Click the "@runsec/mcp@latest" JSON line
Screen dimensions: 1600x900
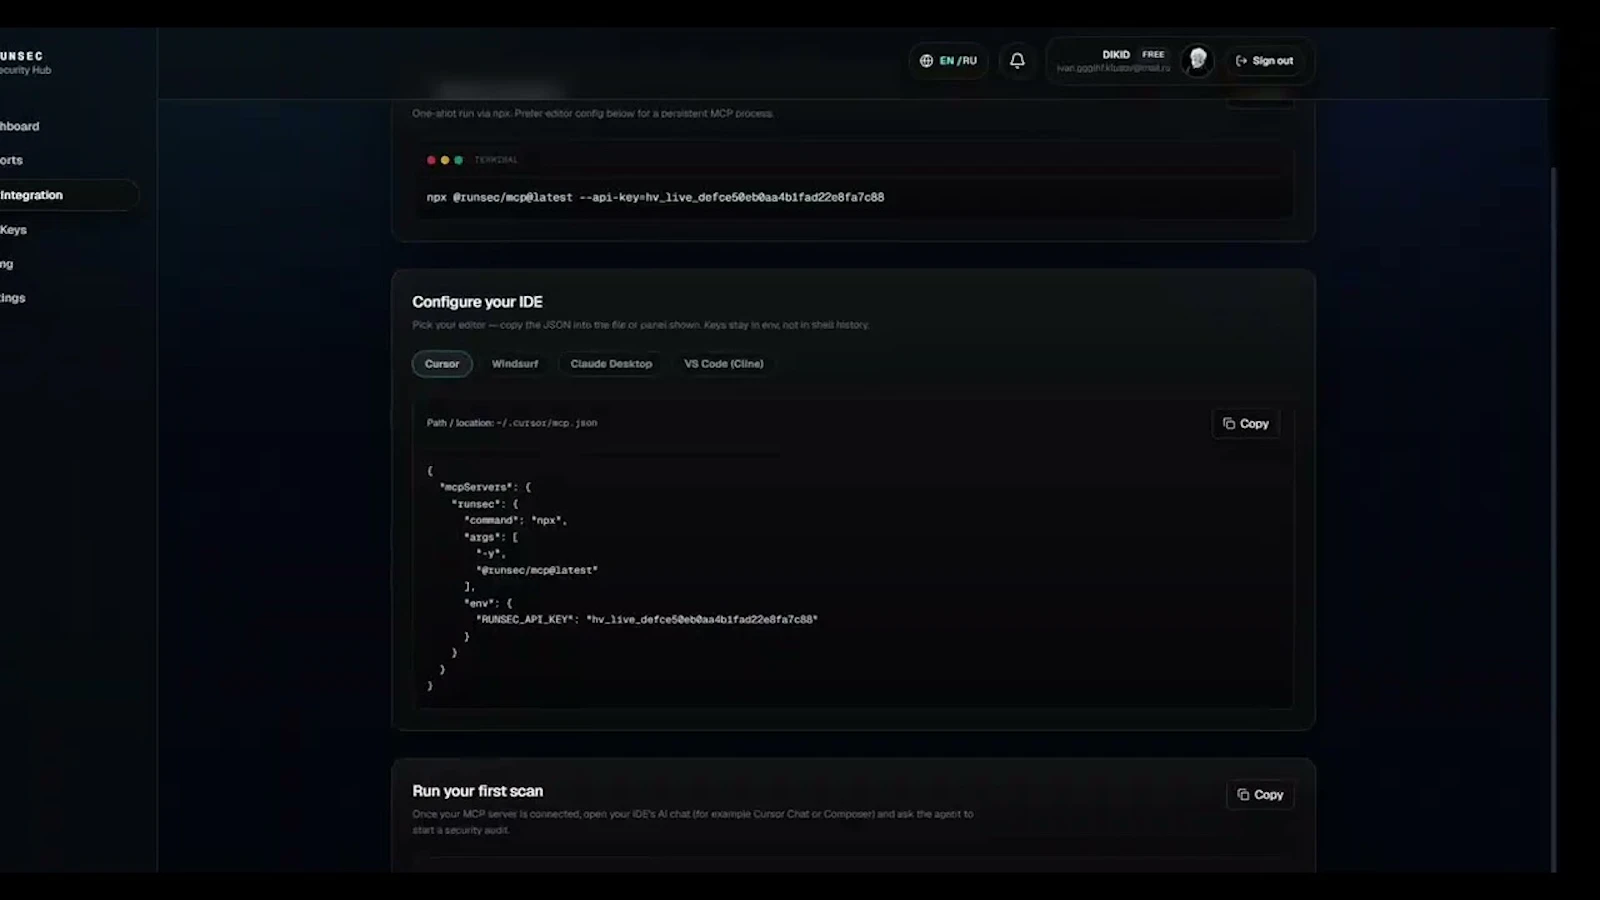pos(537,570)
